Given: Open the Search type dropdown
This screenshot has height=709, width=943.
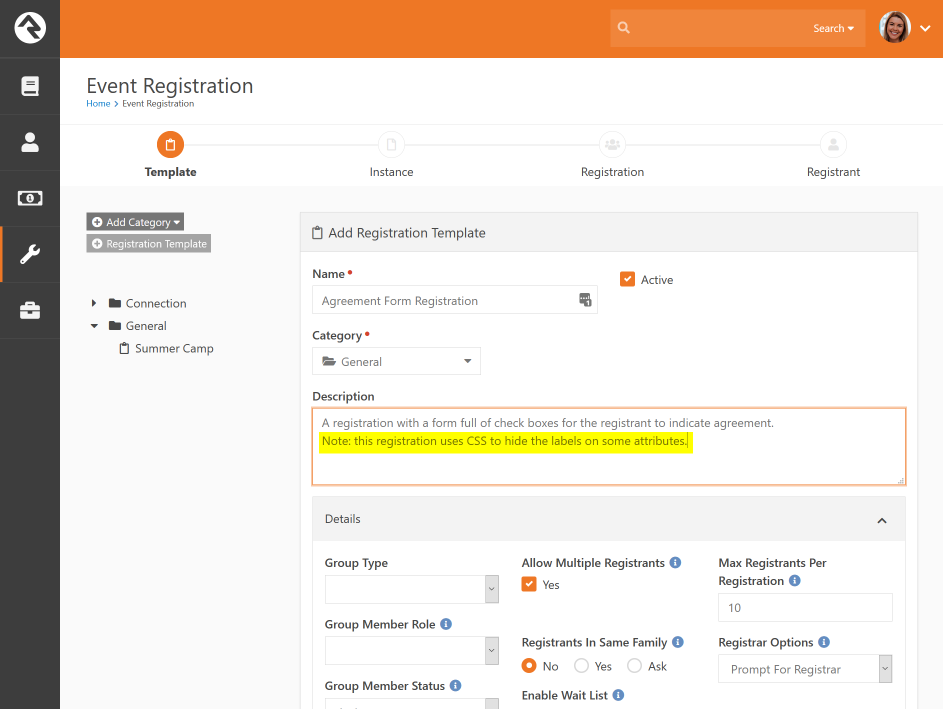Looking at the screenshot, I should pos(833,28).
